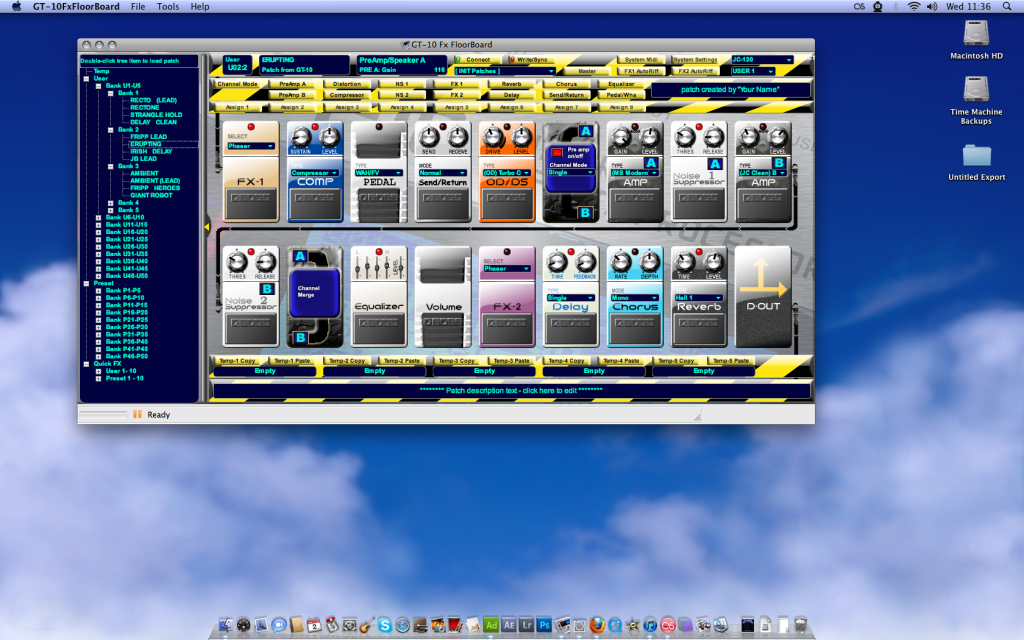Click the OD/DS pedal footswitch
The image size is (1024, 640).
point(507,204)
